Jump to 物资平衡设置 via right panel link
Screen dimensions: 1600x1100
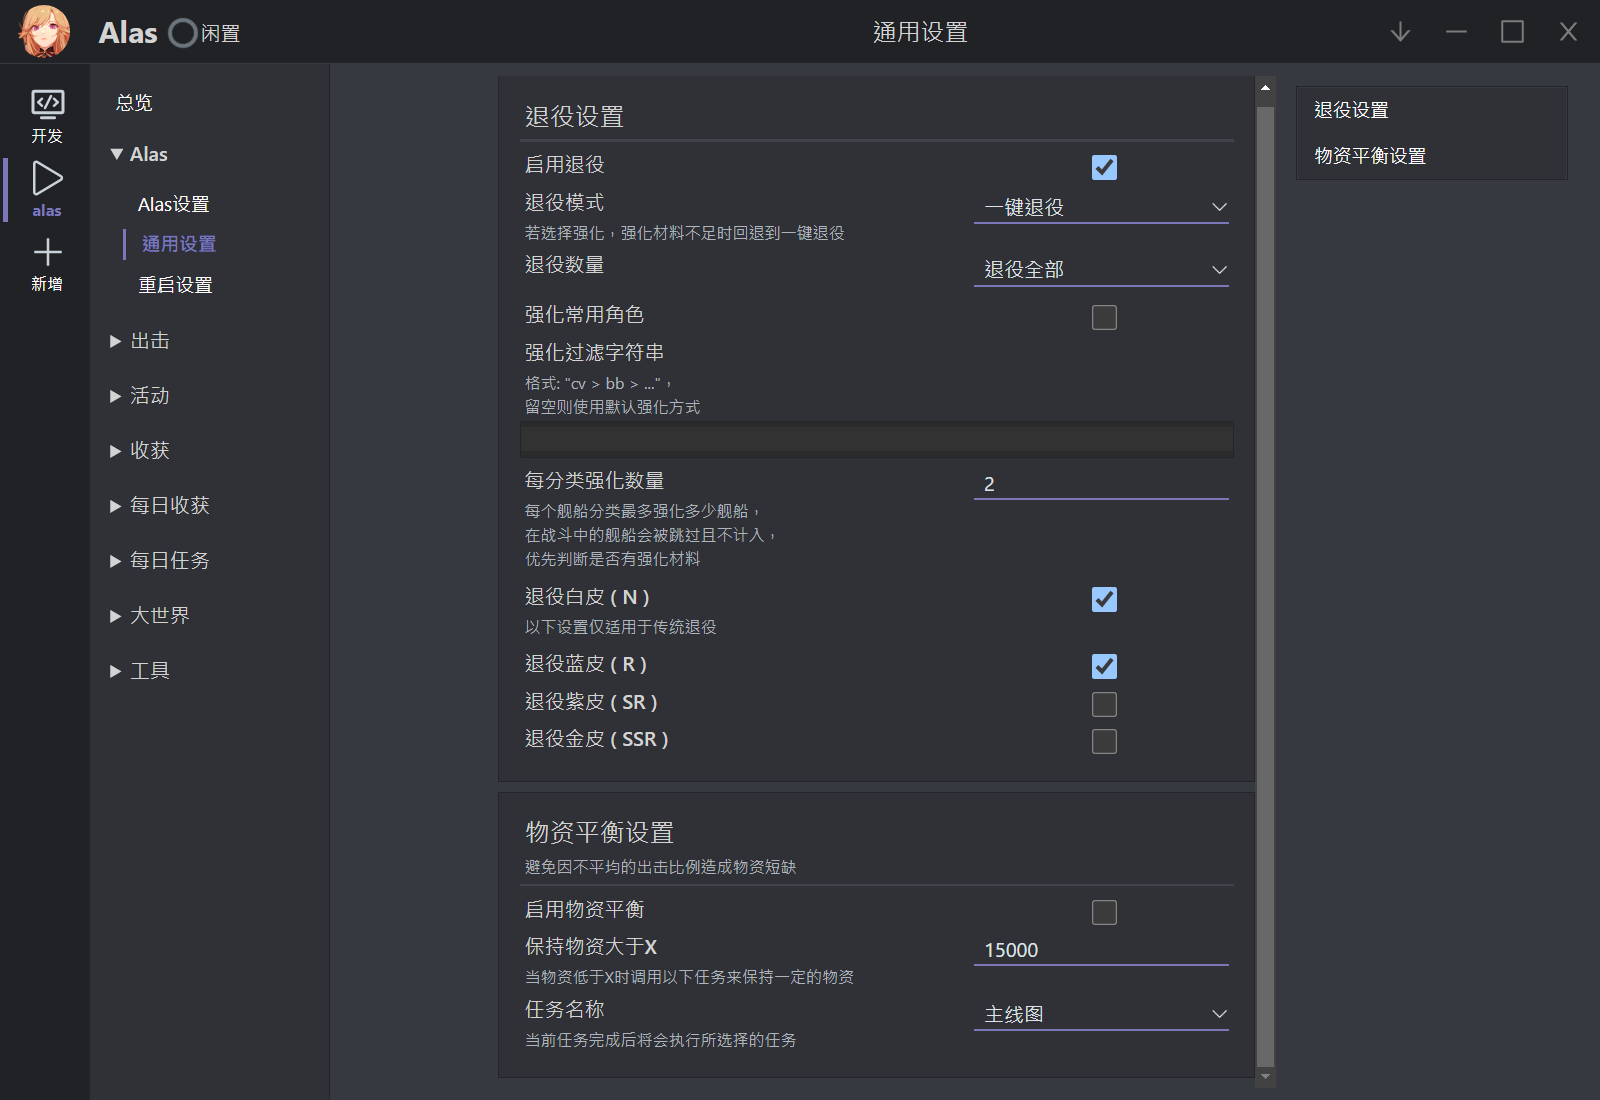[1370, 156]
